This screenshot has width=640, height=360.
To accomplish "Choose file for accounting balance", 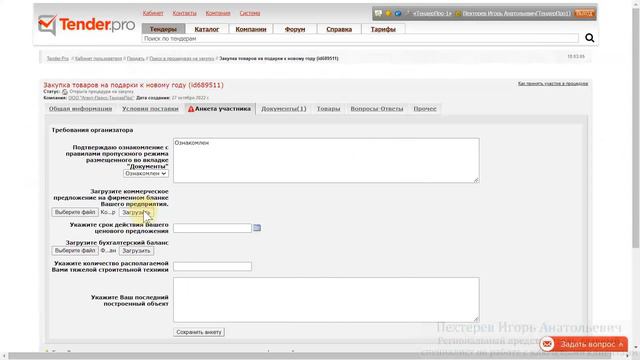I will 75,251.
